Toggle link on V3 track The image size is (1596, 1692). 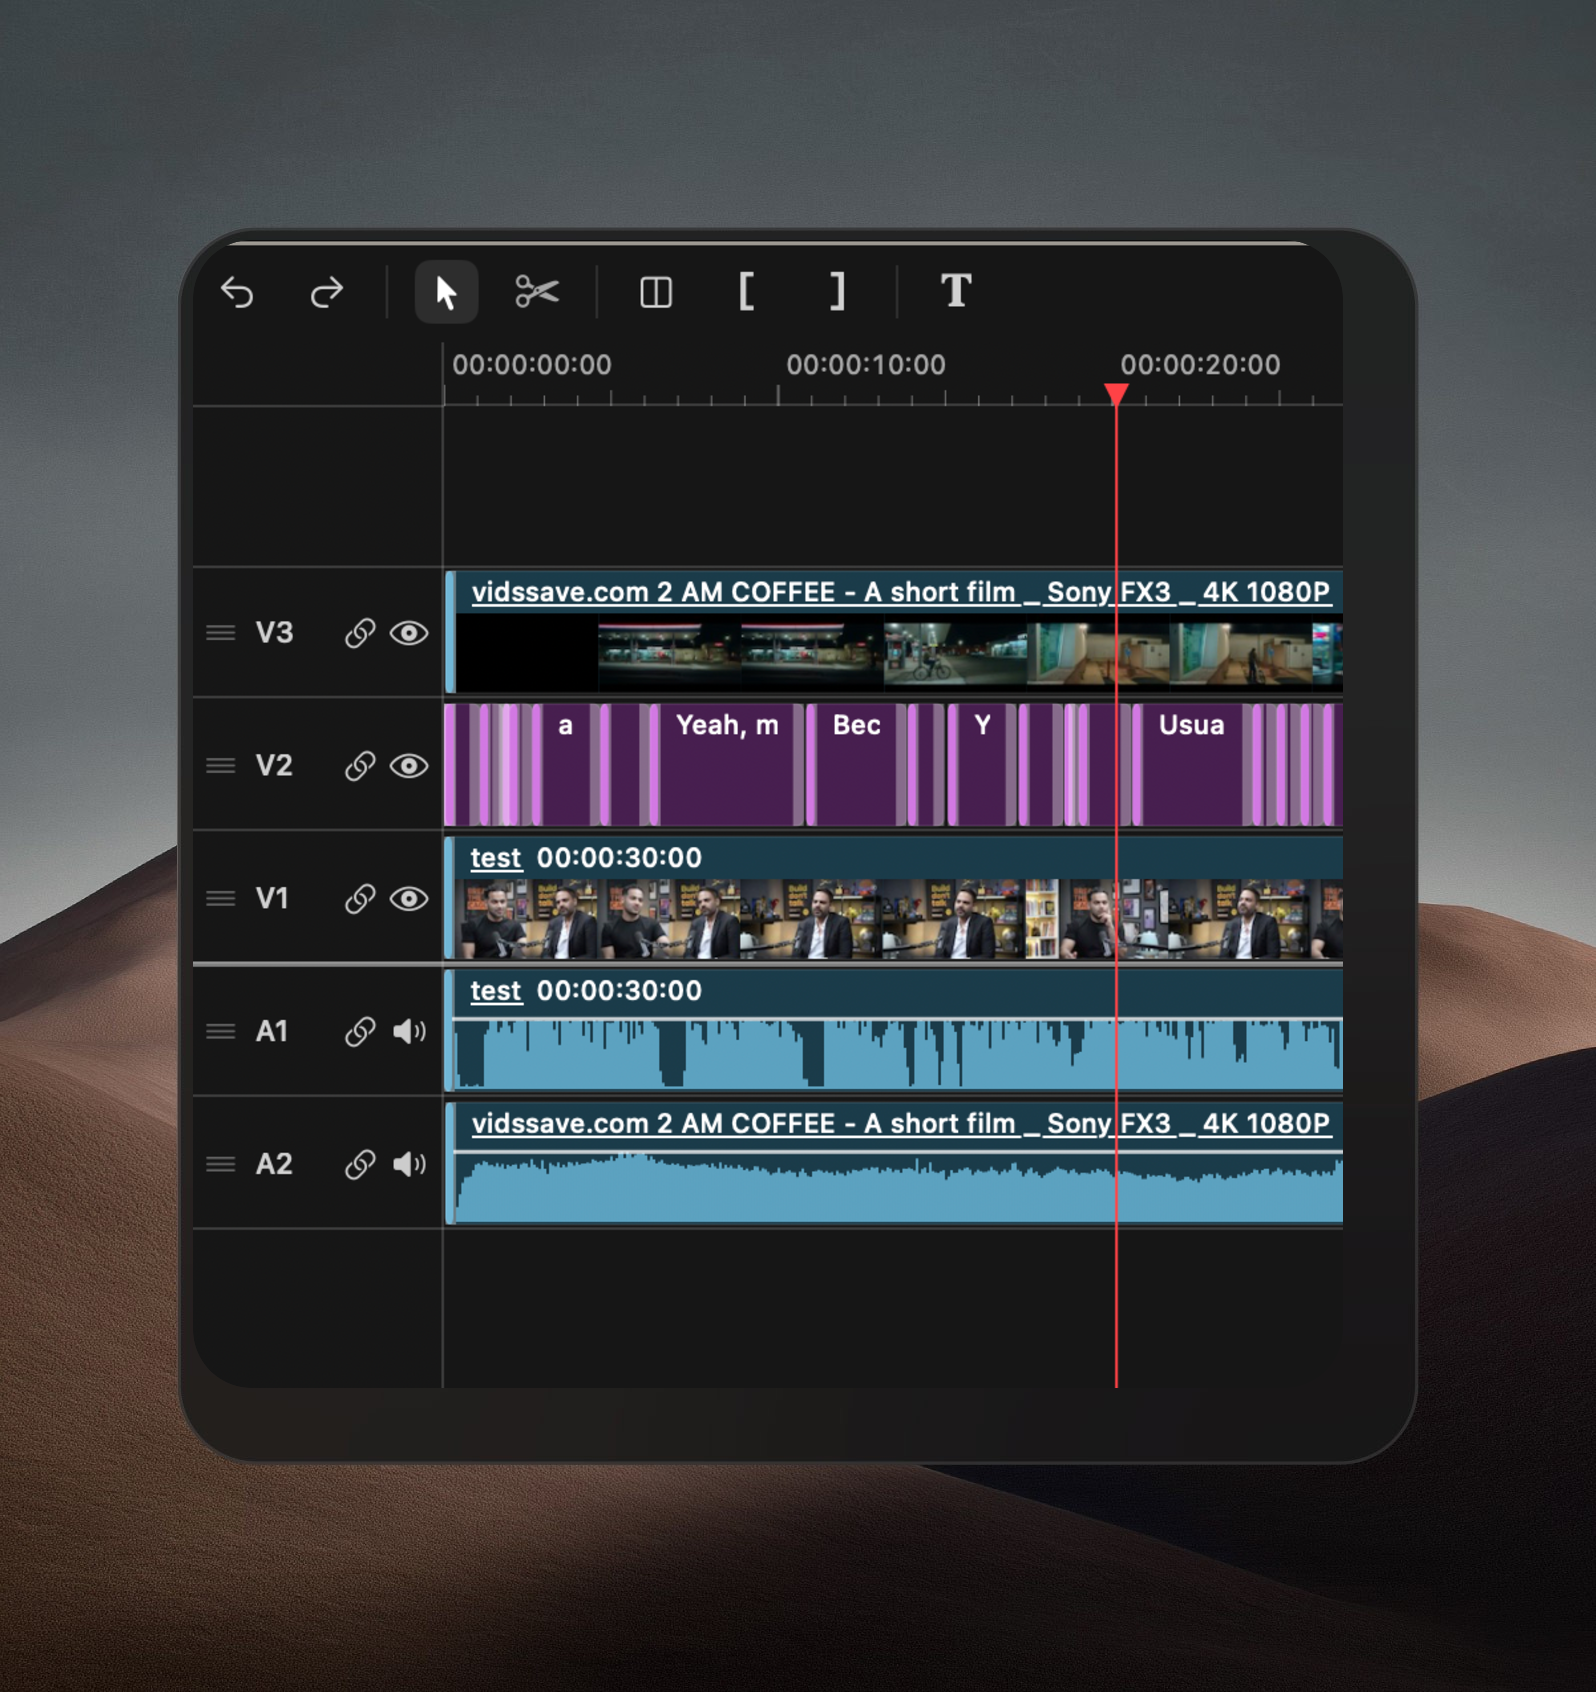click(x=360, y=633)
